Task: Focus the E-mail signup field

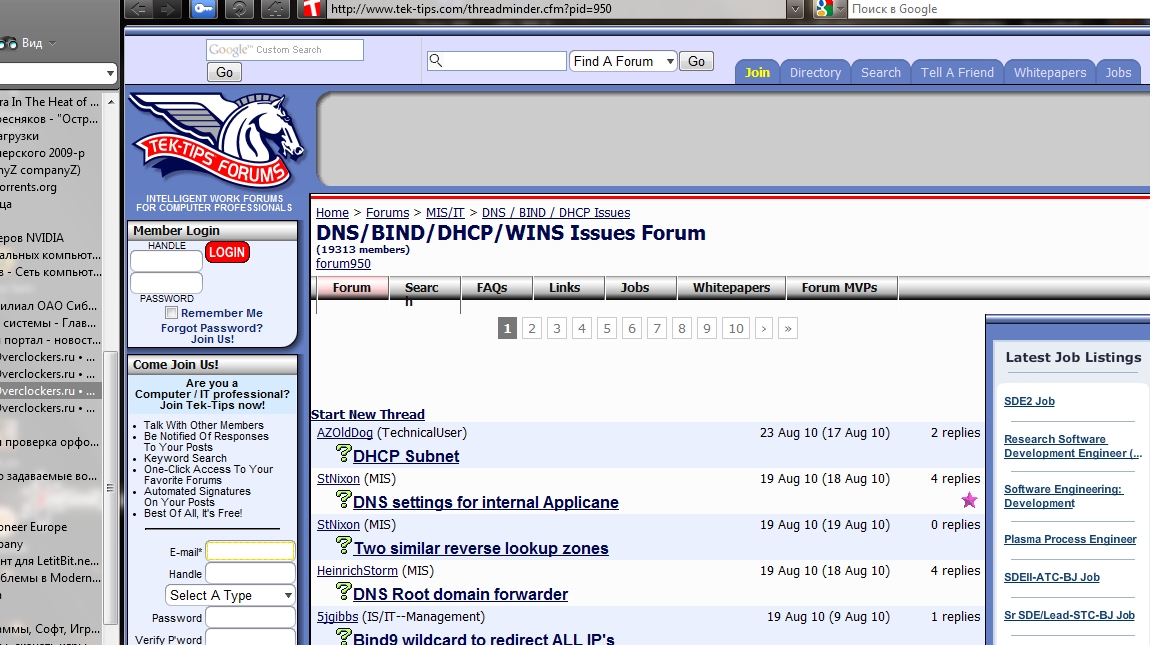Action: [x=250, y=551]
